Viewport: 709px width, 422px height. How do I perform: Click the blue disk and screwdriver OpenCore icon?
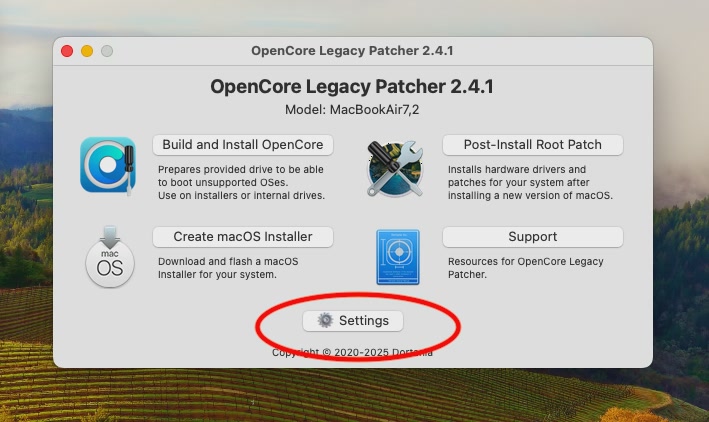(108, 165)
